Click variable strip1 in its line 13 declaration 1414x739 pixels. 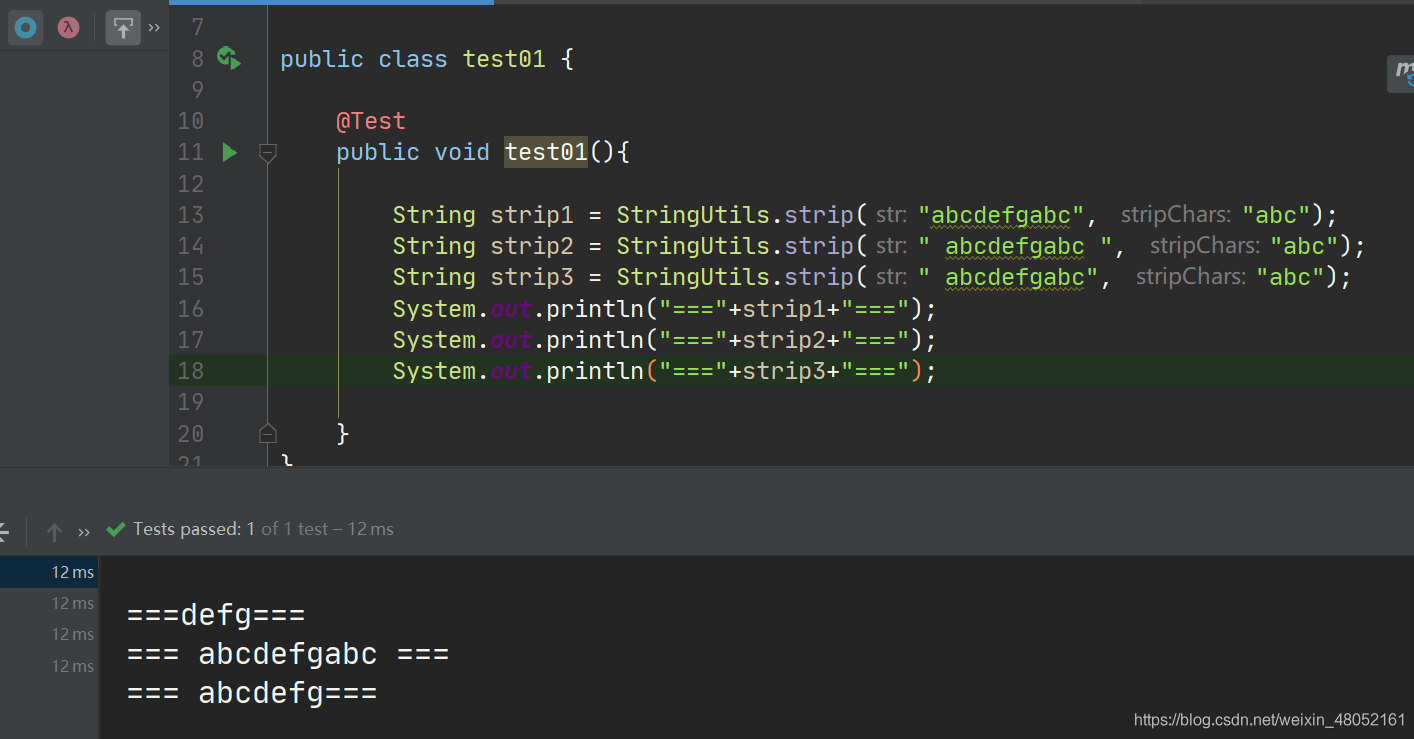pyautogui.click(x=532, y=215)
